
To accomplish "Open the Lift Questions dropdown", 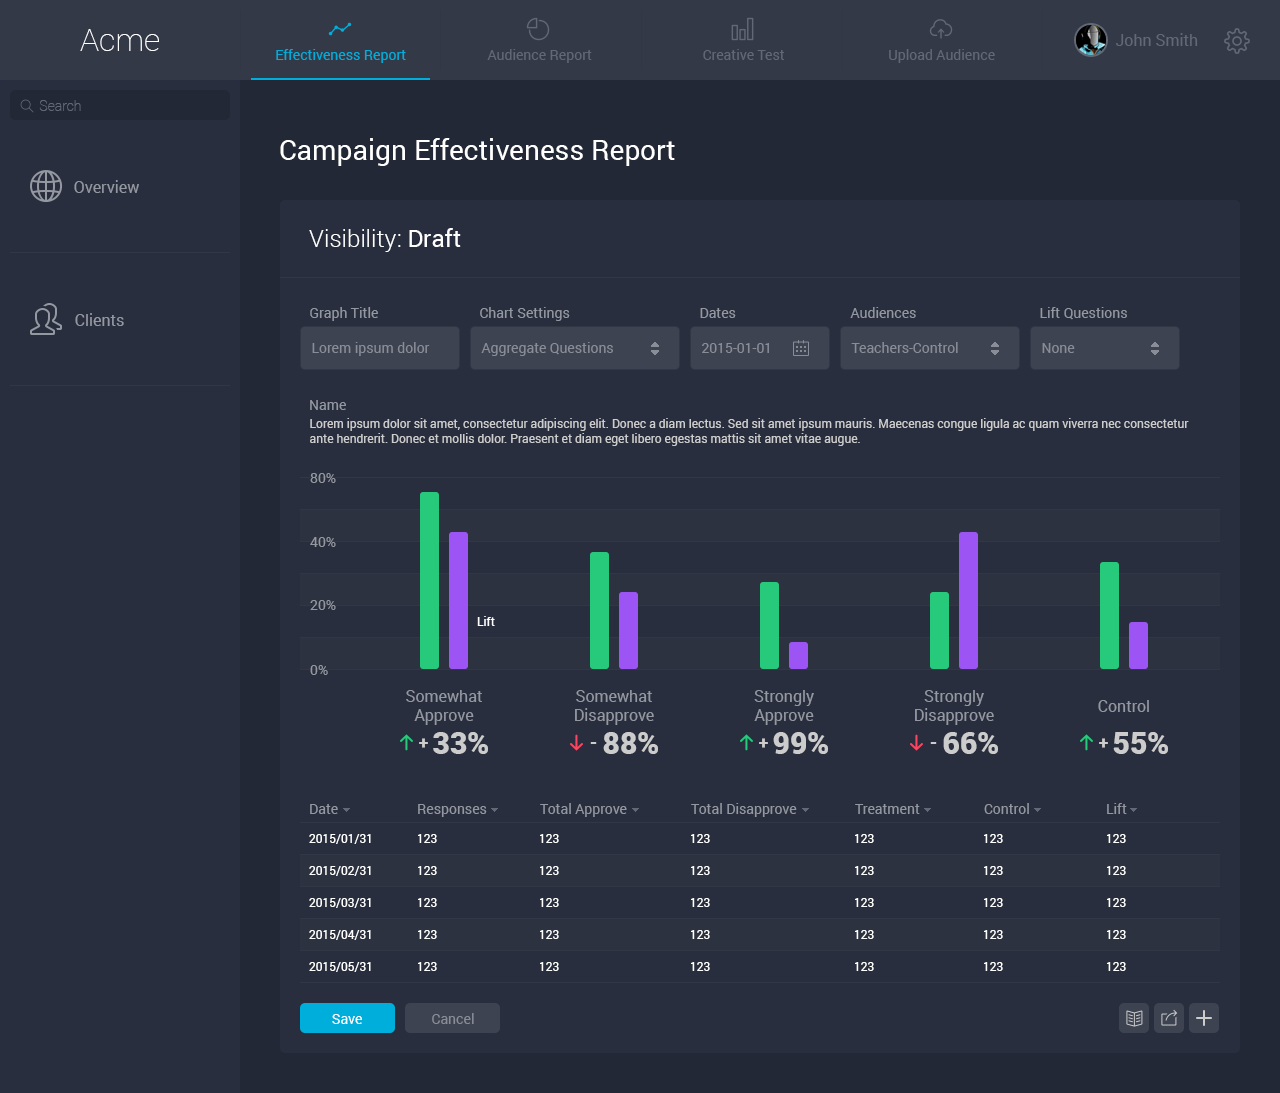I will point(1104,348).
